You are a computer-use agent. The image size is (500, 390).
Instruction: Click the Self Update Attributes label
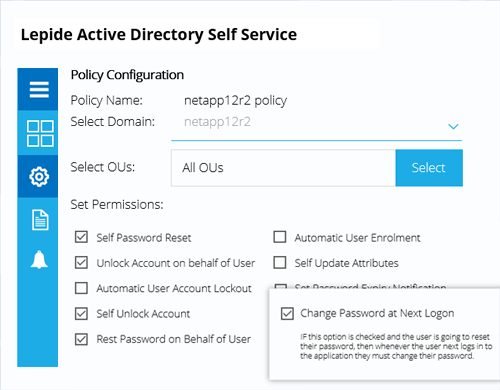[346, 263]
